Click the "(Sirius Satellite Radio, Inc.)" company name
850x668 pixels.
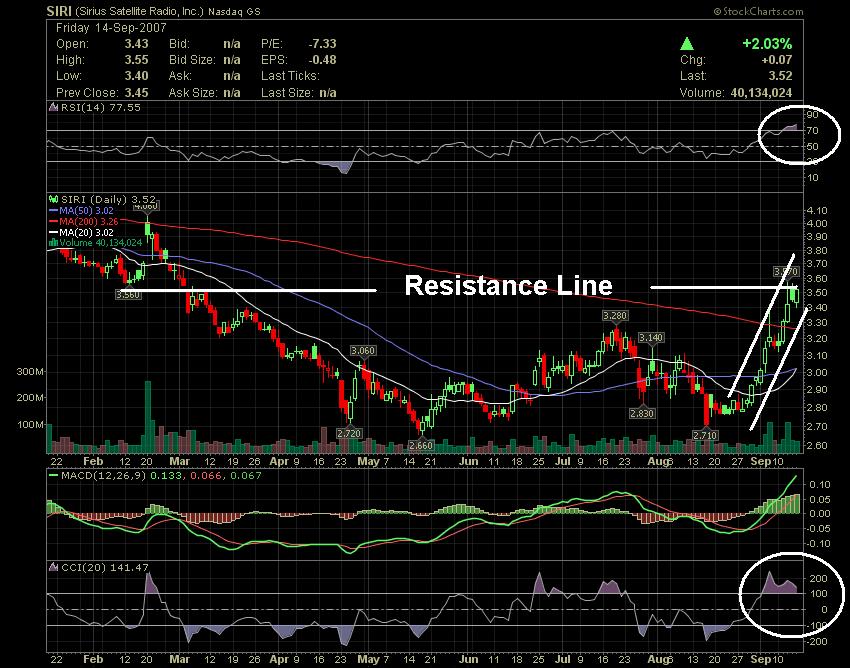click(x=139, y=11)
